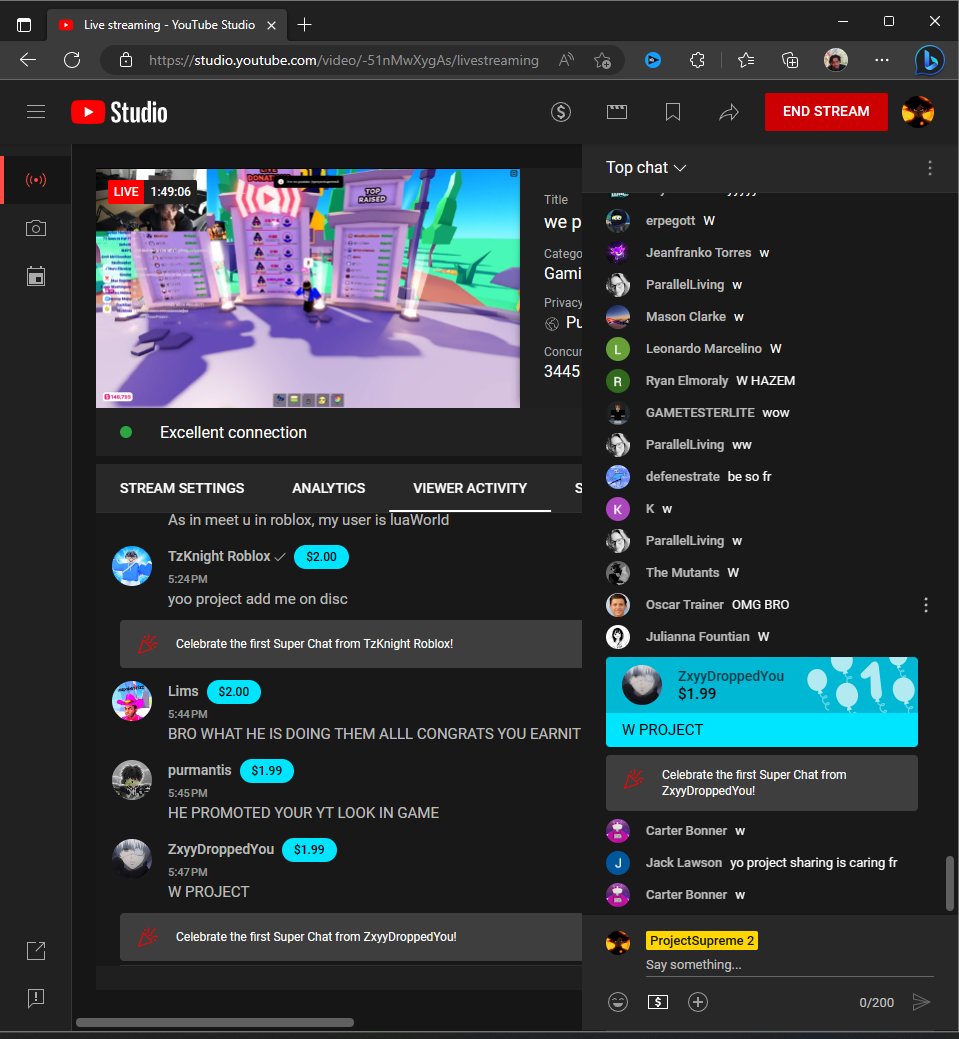This screenshot has height=1039, width=959.
Task: Open the emoji picker in chat
Action: click(618, 1002)
